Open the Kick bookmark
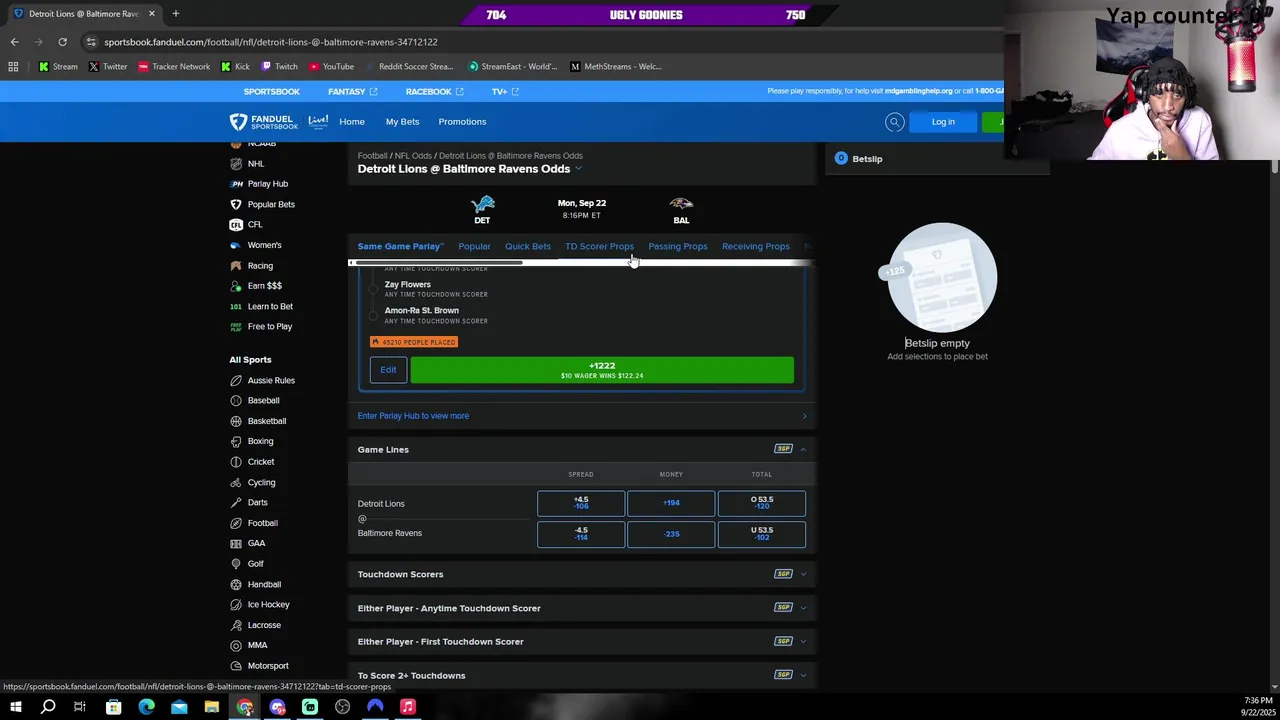The width and height of the screenshot is (1280, 720). [x=235, y=67]
